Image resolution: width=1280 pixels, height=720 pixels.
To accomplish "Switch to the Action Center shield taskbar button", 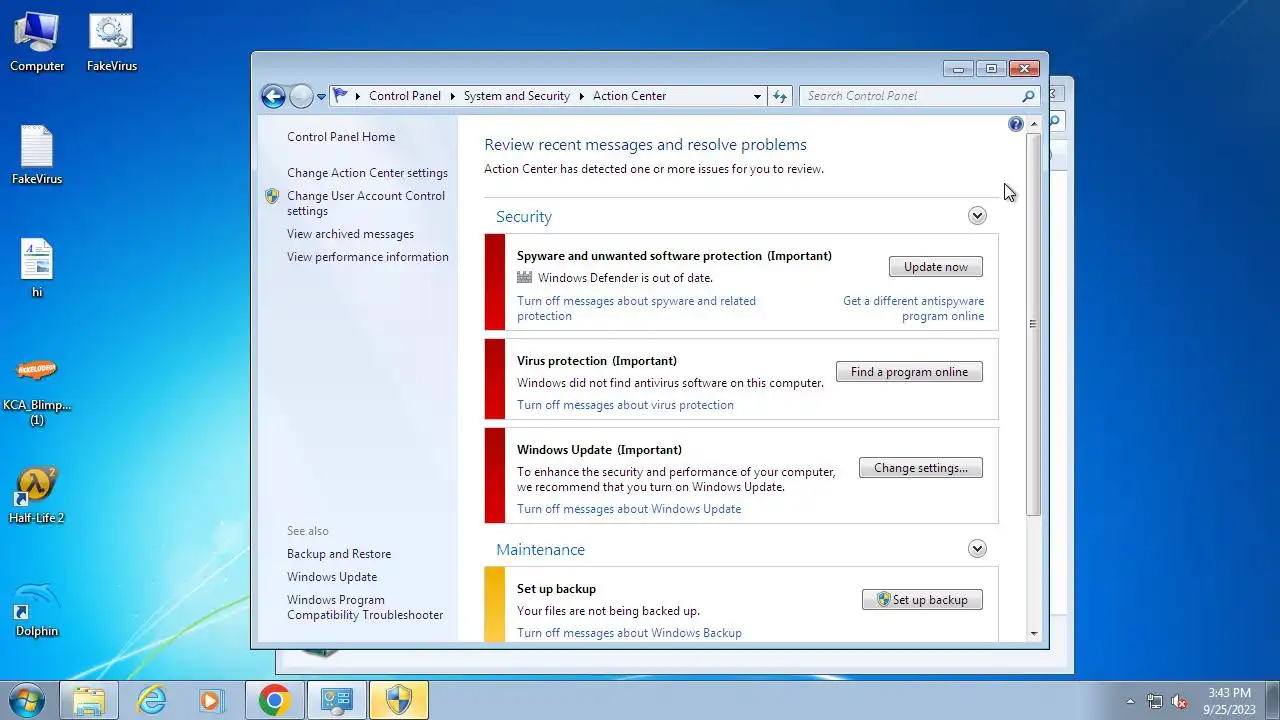I will click(399, 701).
